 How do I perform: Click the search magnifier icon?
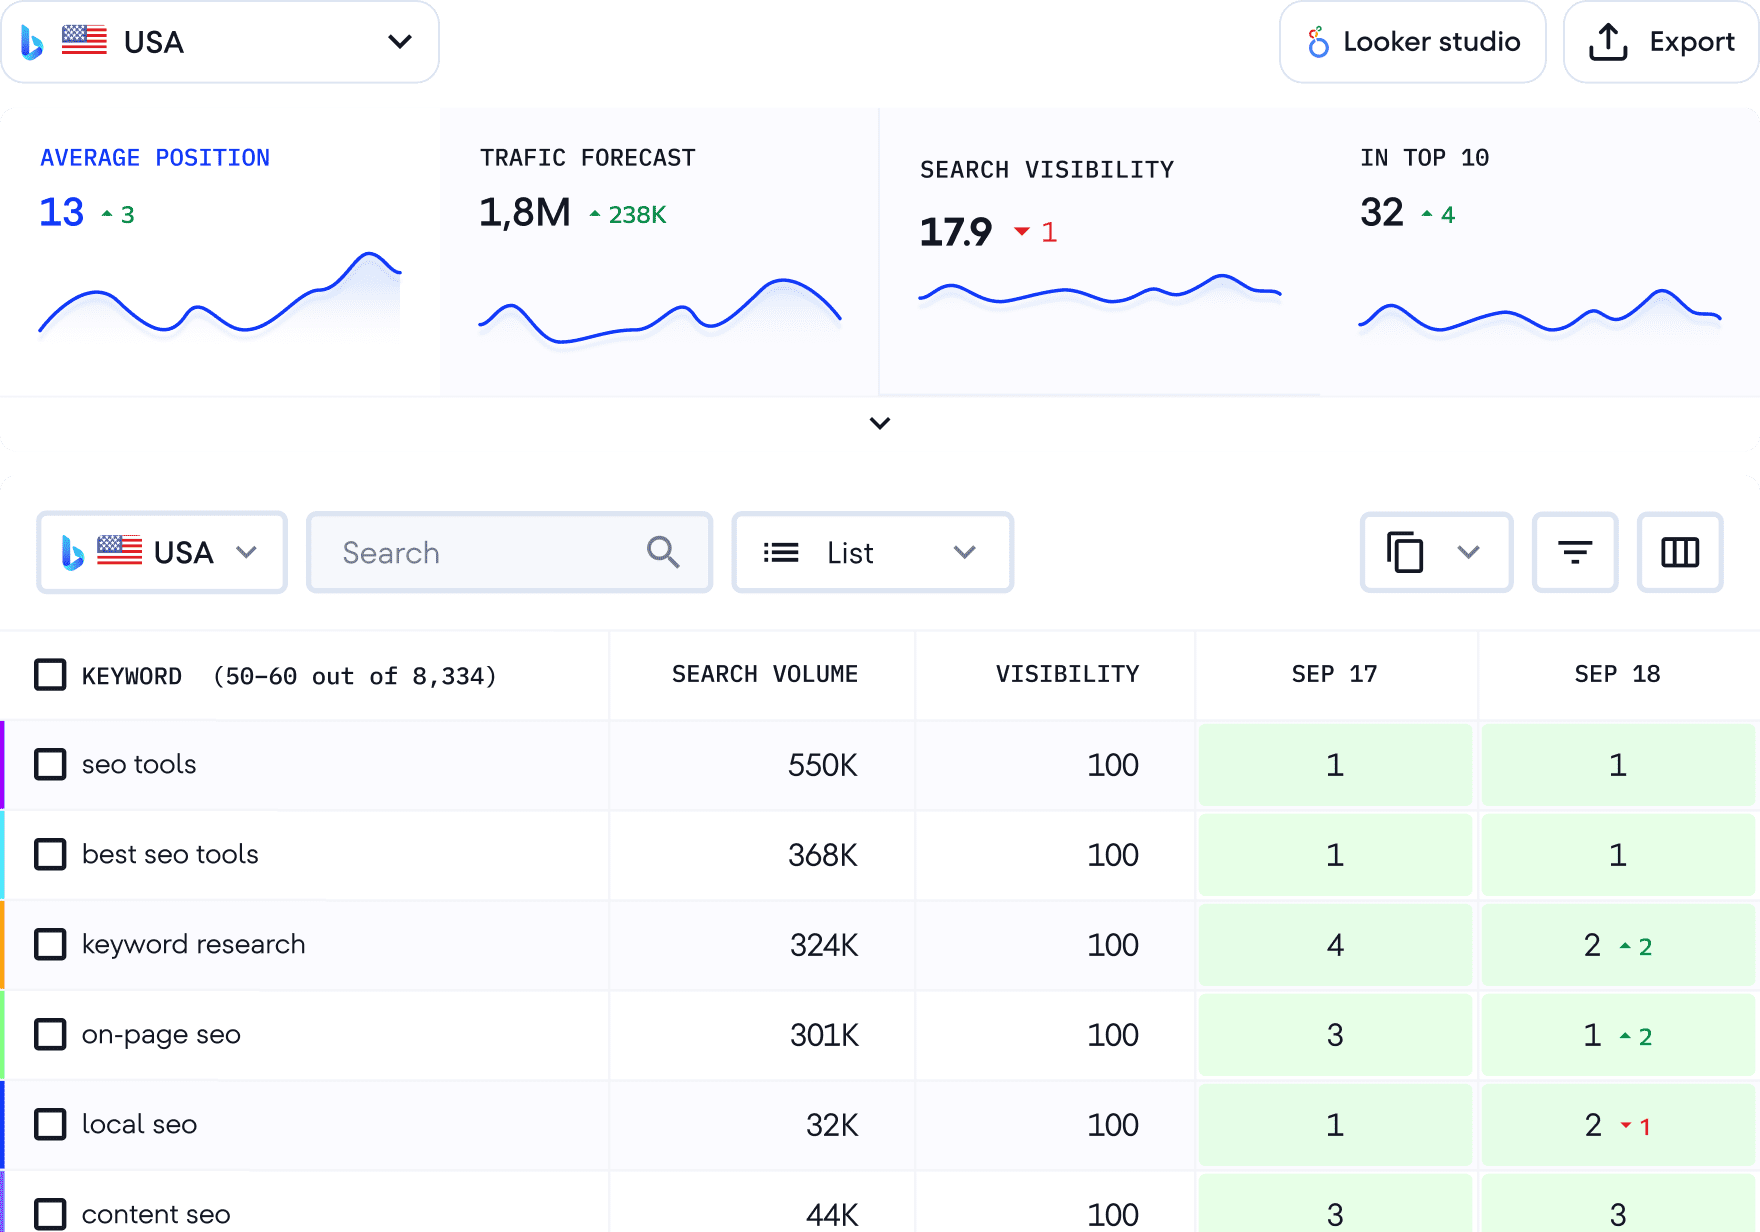click(663, 551)
